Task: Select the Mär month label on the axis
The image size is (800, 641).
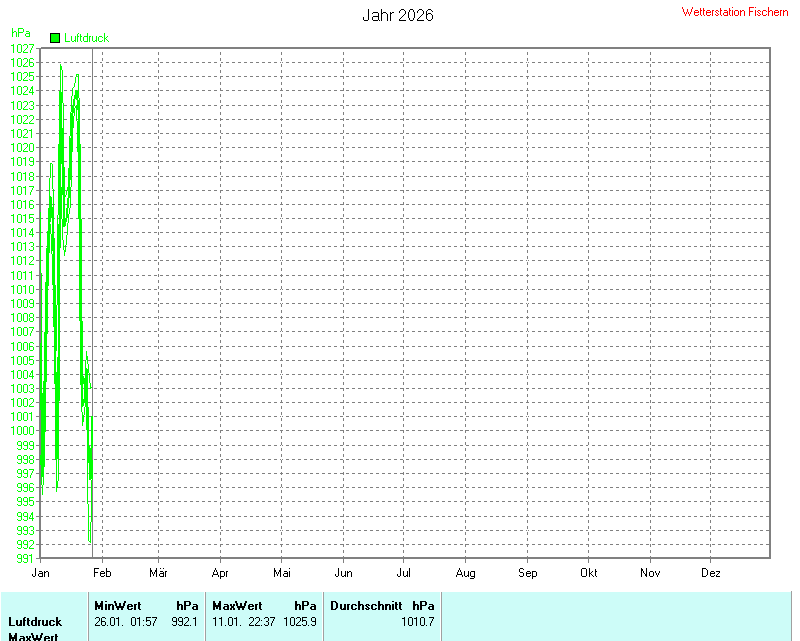Action: pyautogui.click(x=158, y=573)
